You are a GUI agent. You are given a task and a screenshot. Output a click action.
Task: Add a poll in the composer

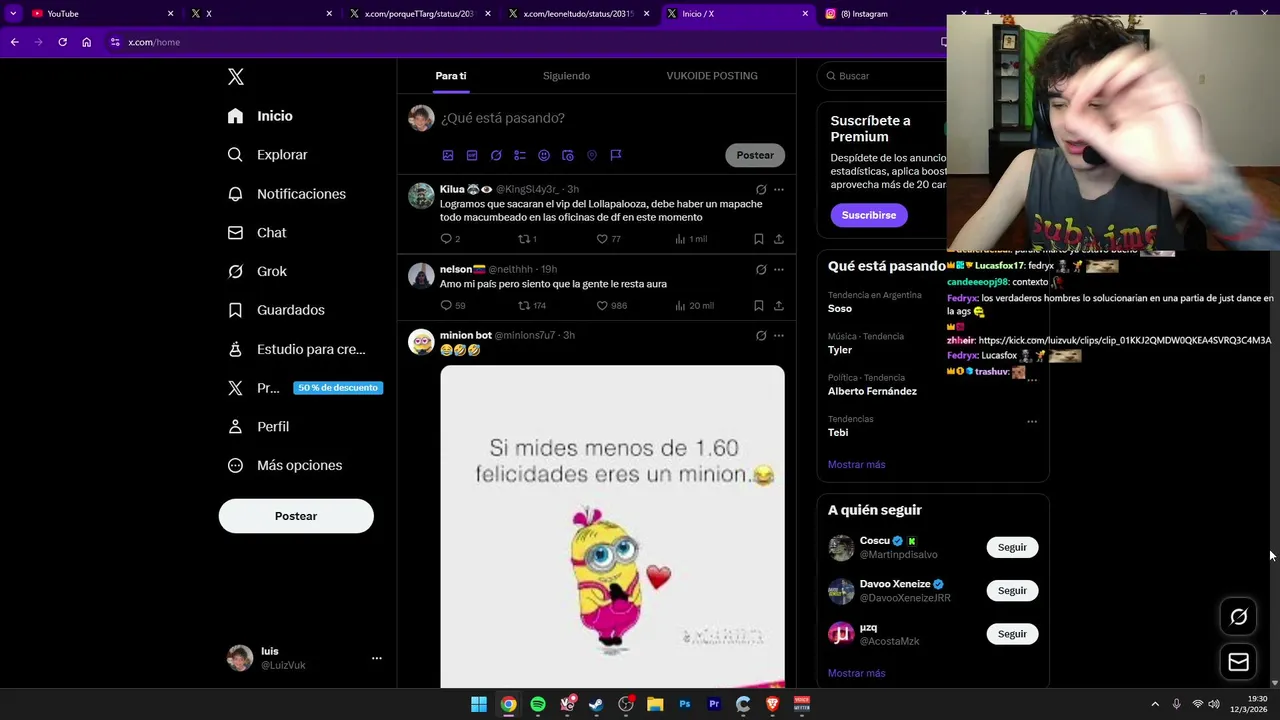point(520,155)
